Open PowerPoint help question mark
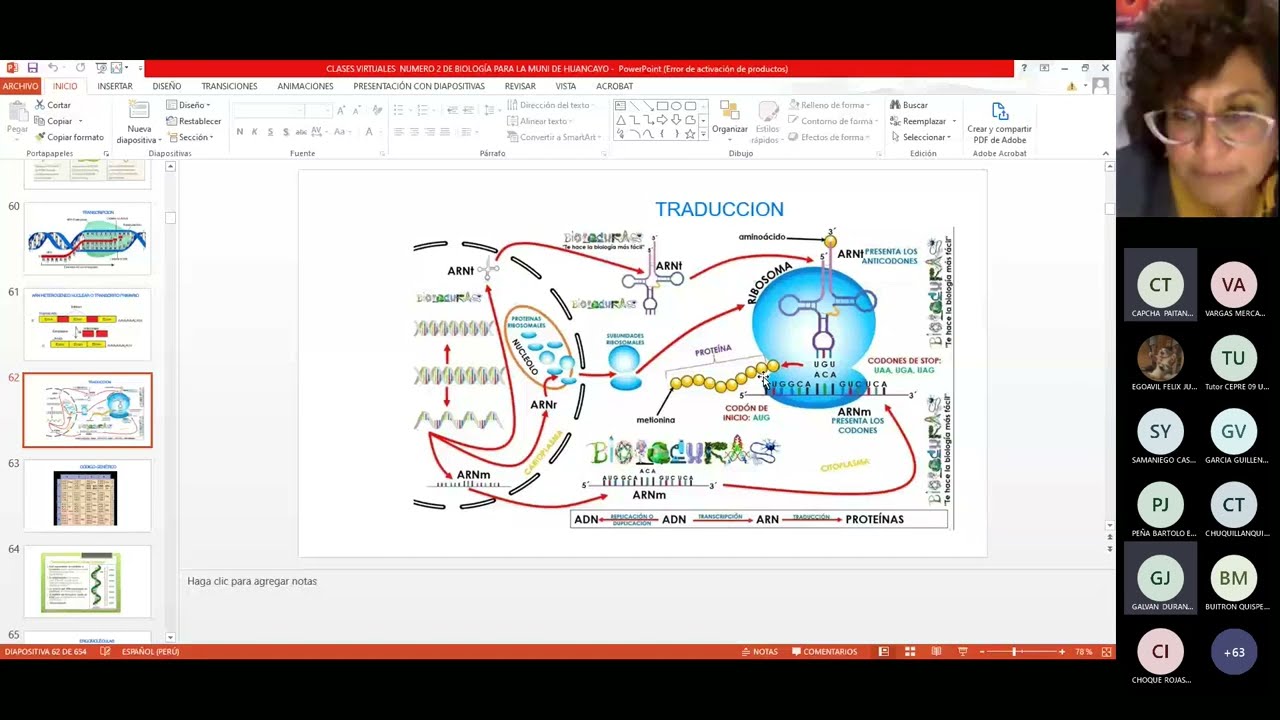 [x=1024, y=68]
